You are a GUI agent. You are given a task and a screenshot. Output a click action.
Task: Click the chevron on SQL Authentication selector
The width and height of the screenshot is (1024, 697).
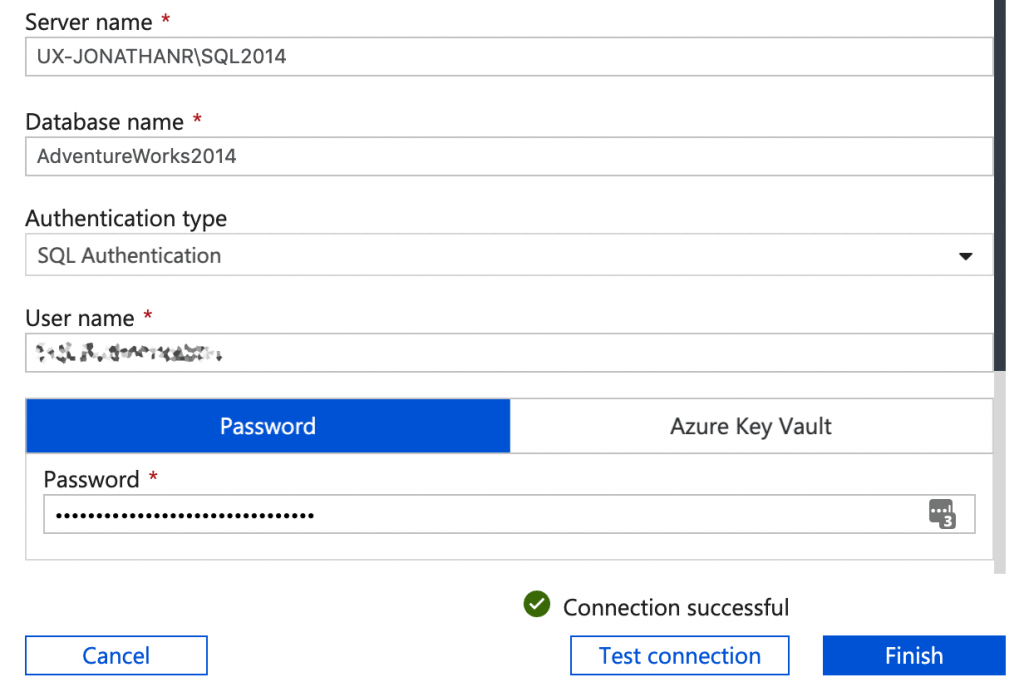tap(966, 256)
